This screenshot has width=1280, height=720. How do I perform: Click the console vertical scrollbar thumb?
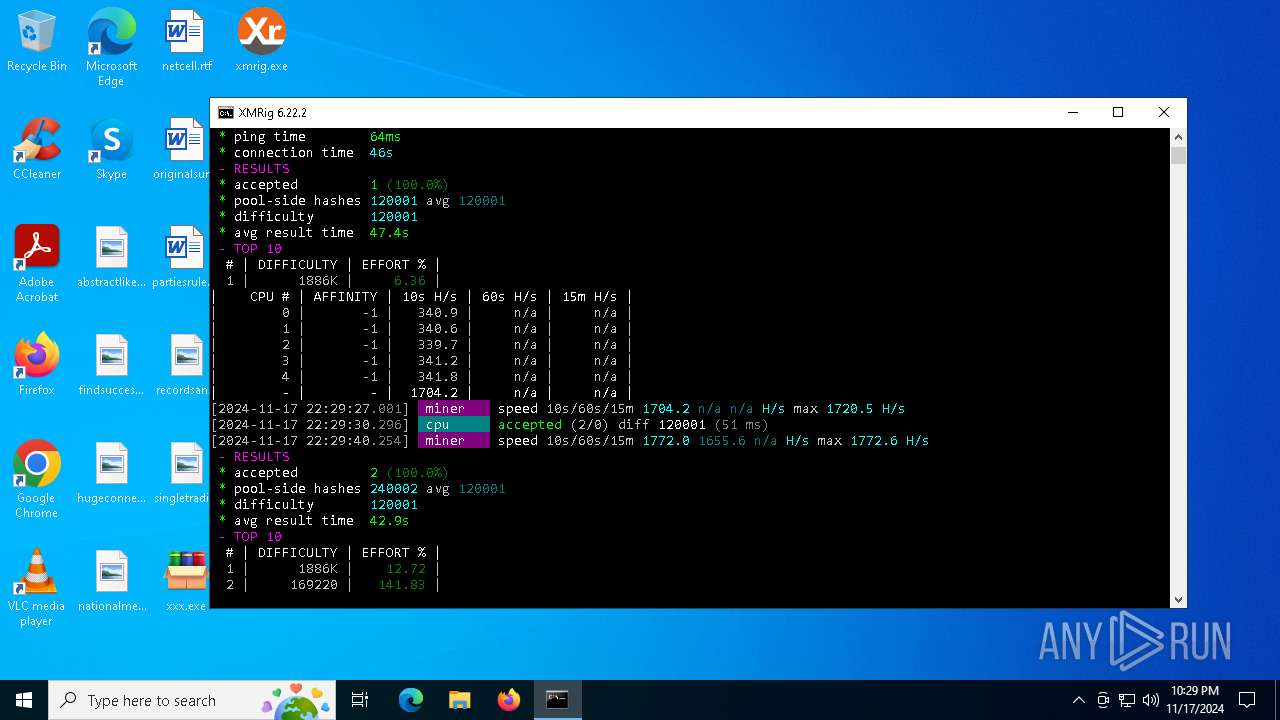[1178, 155]
